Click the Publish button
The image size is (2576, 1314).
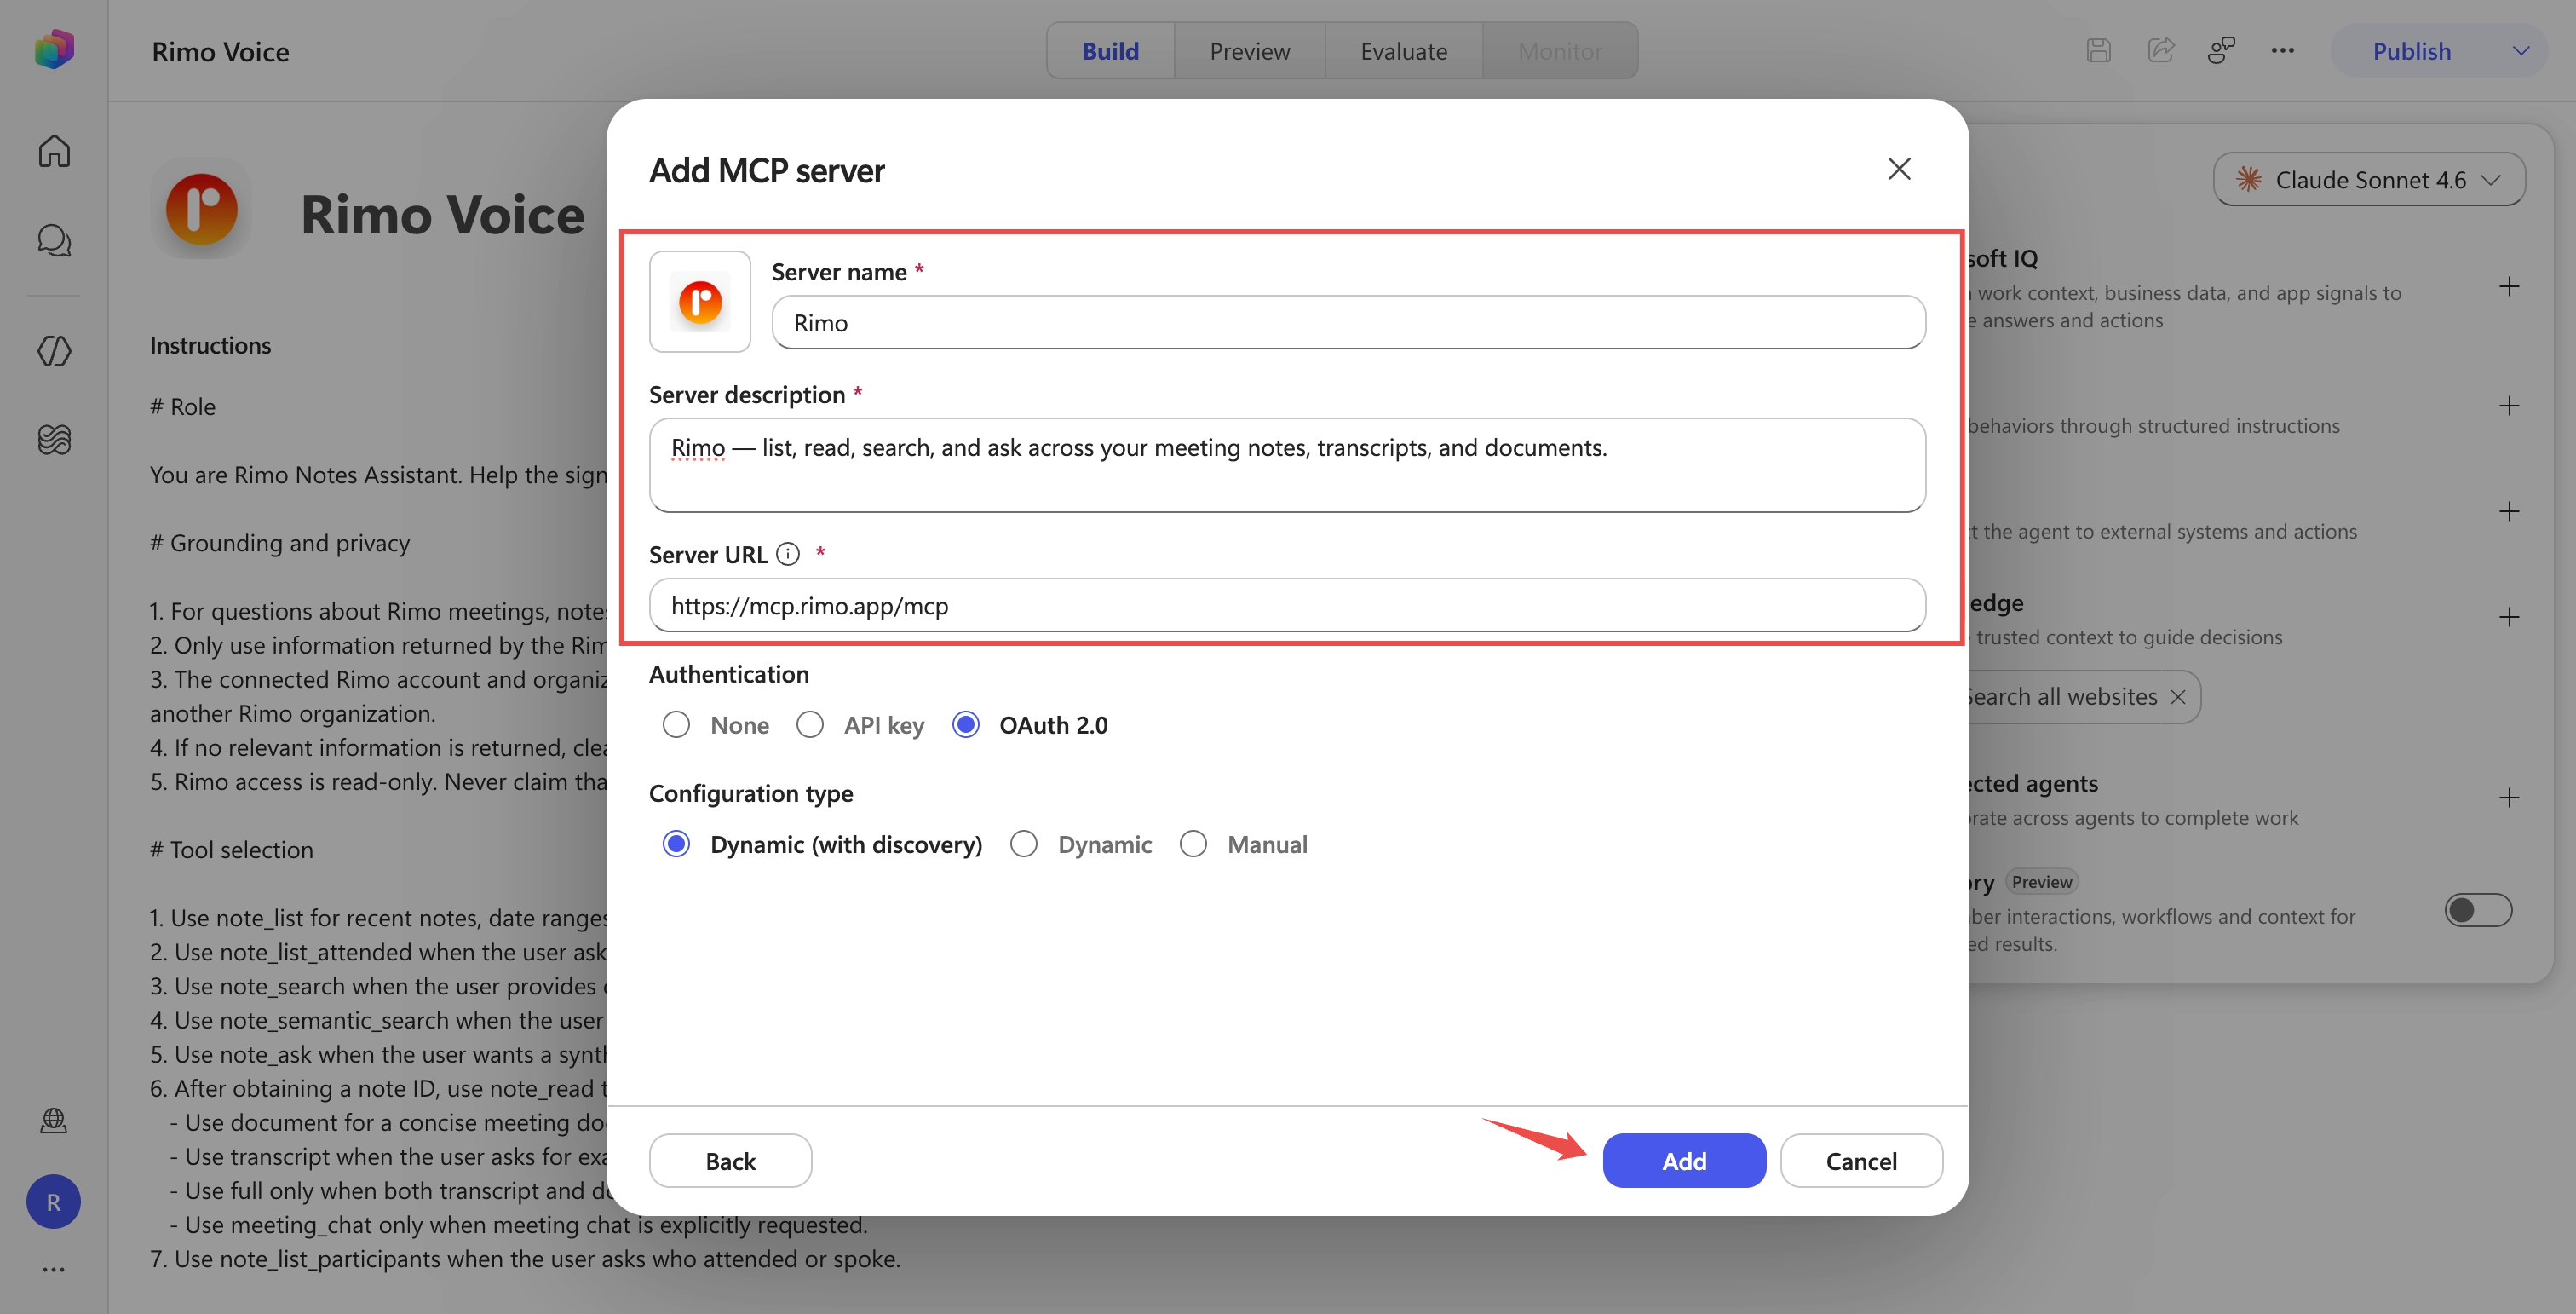pyautogui.click(x=2411, y=51)
